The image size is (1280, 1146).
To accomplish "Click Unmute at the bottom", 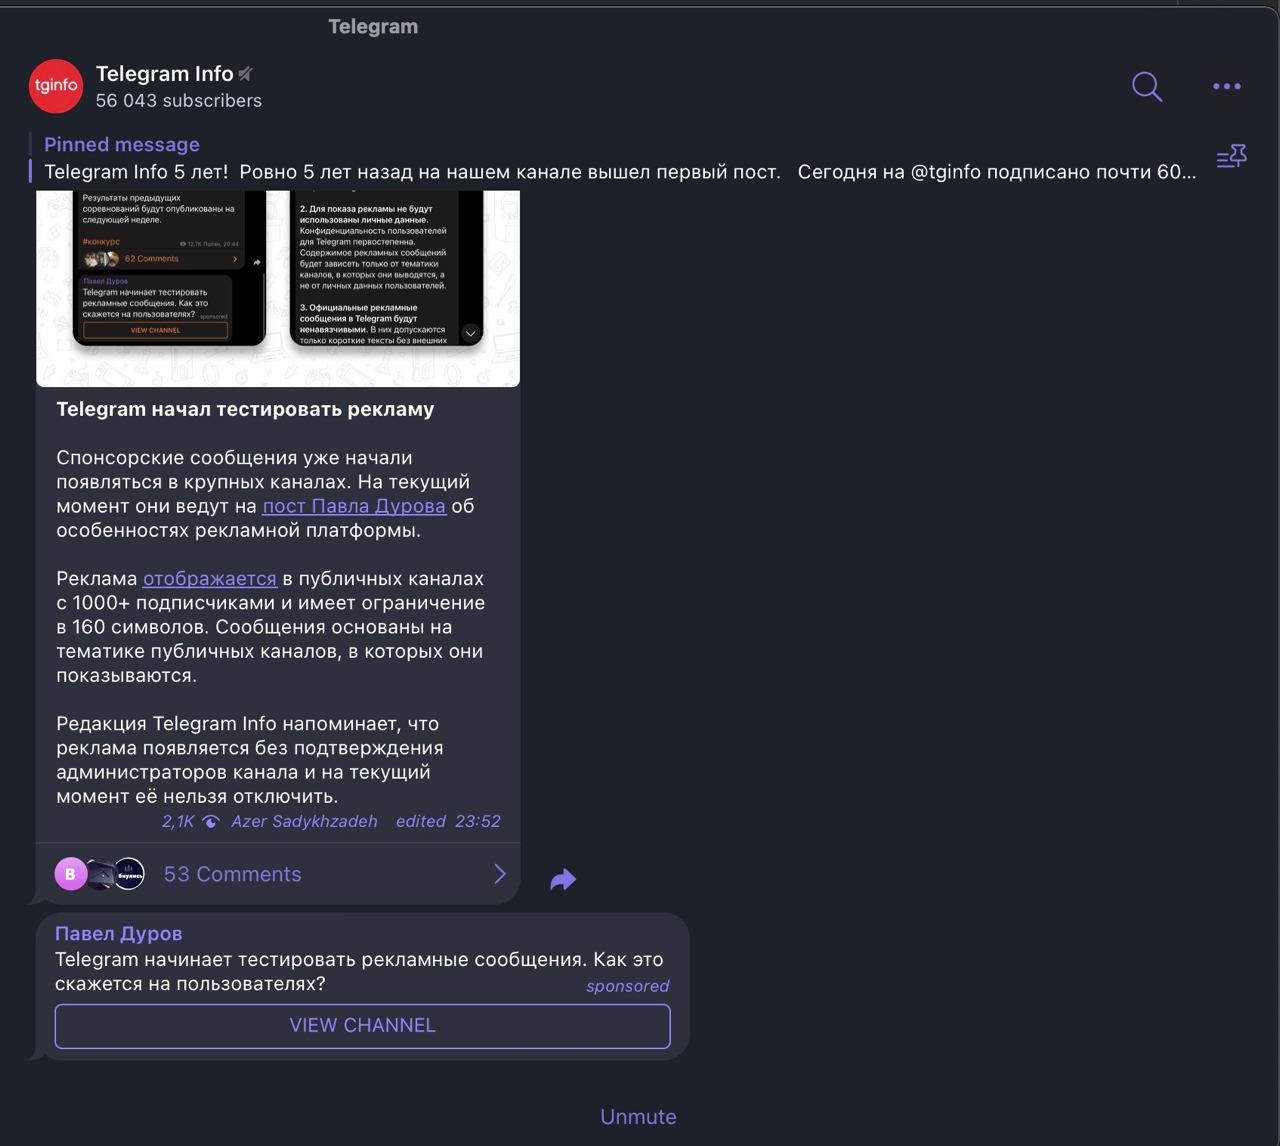I will click(638, 1117).
